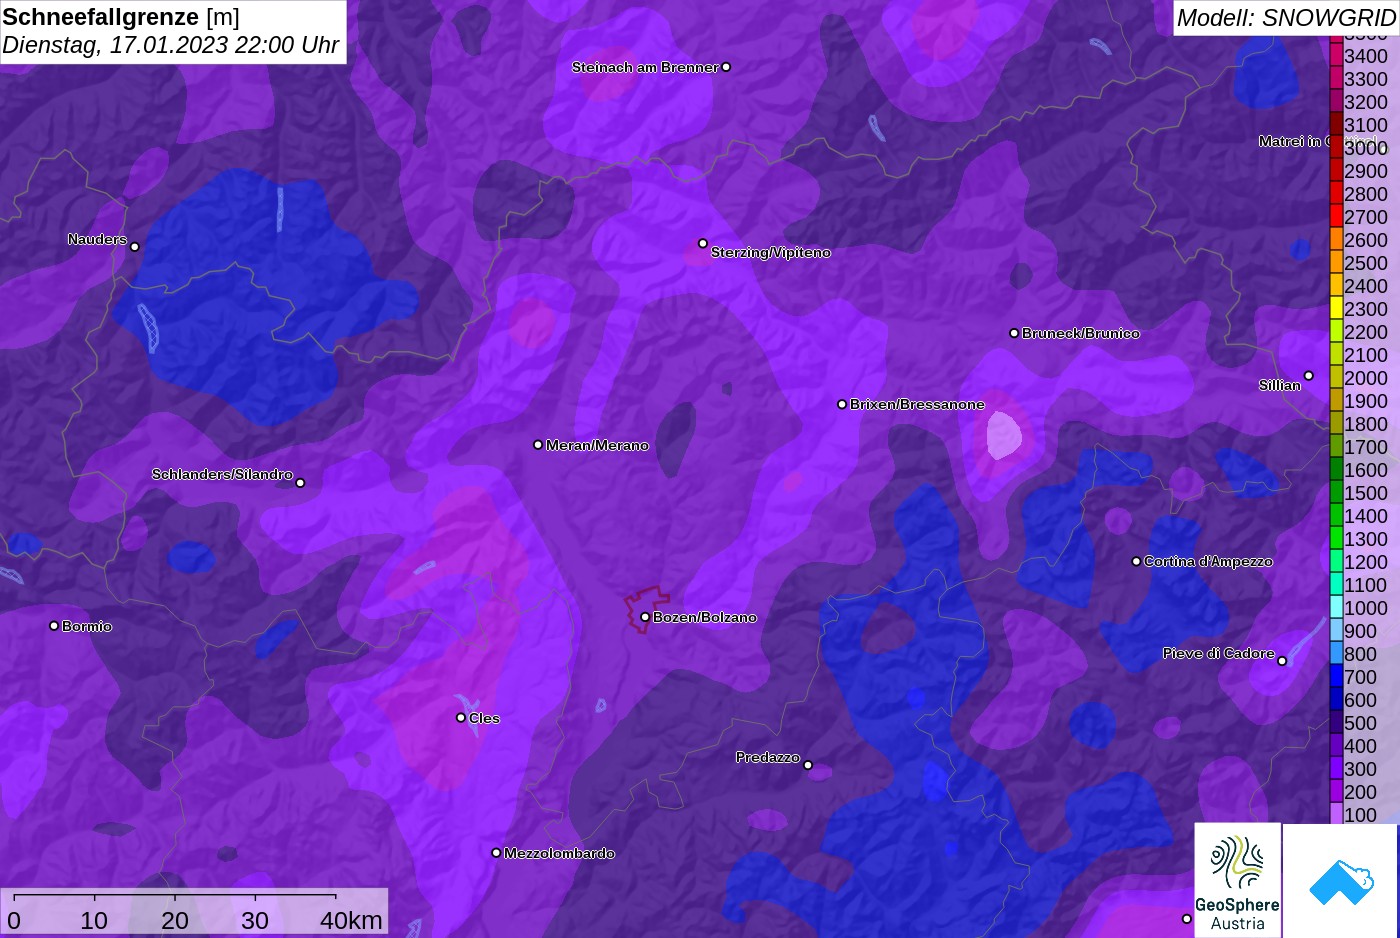The height and width of the screenshot is (938, 1400).
Task: Click the legend value 800
Action: tap(1360, 654)
